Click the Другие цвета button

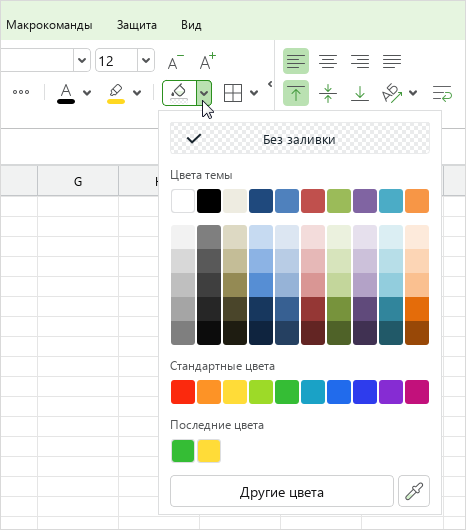[x=282, y=491]
